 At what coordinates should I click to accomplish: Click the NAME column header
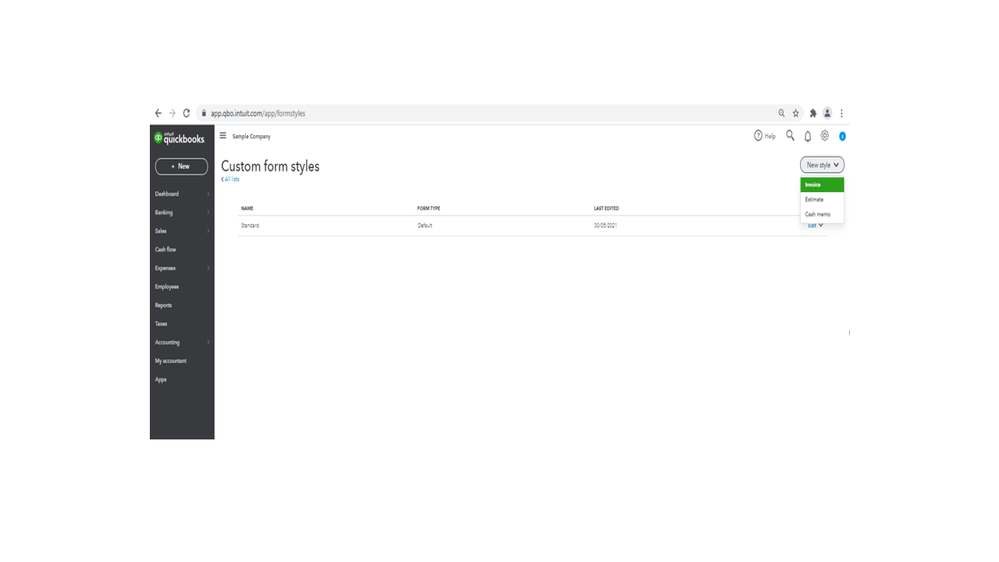tap(247, 208)
